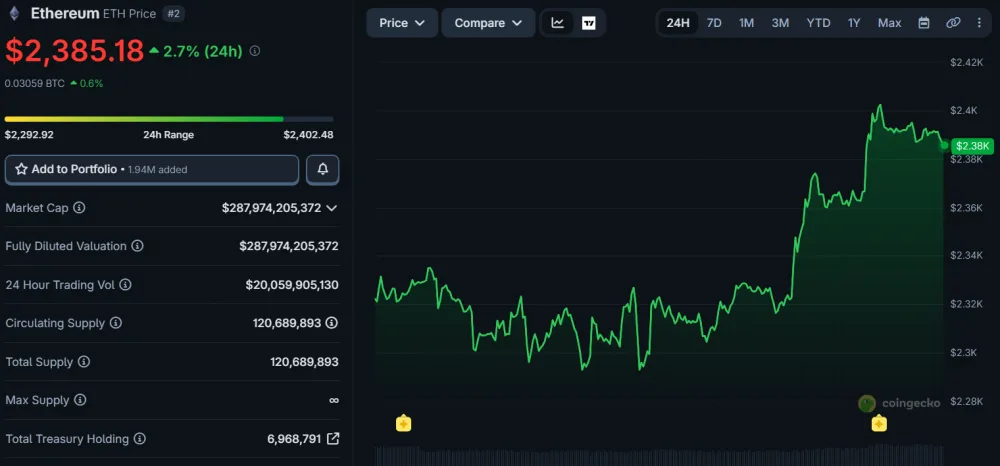Select the 1M time range tab
The width and height of the screenshot is (1000, 466).
pos(746,23)
